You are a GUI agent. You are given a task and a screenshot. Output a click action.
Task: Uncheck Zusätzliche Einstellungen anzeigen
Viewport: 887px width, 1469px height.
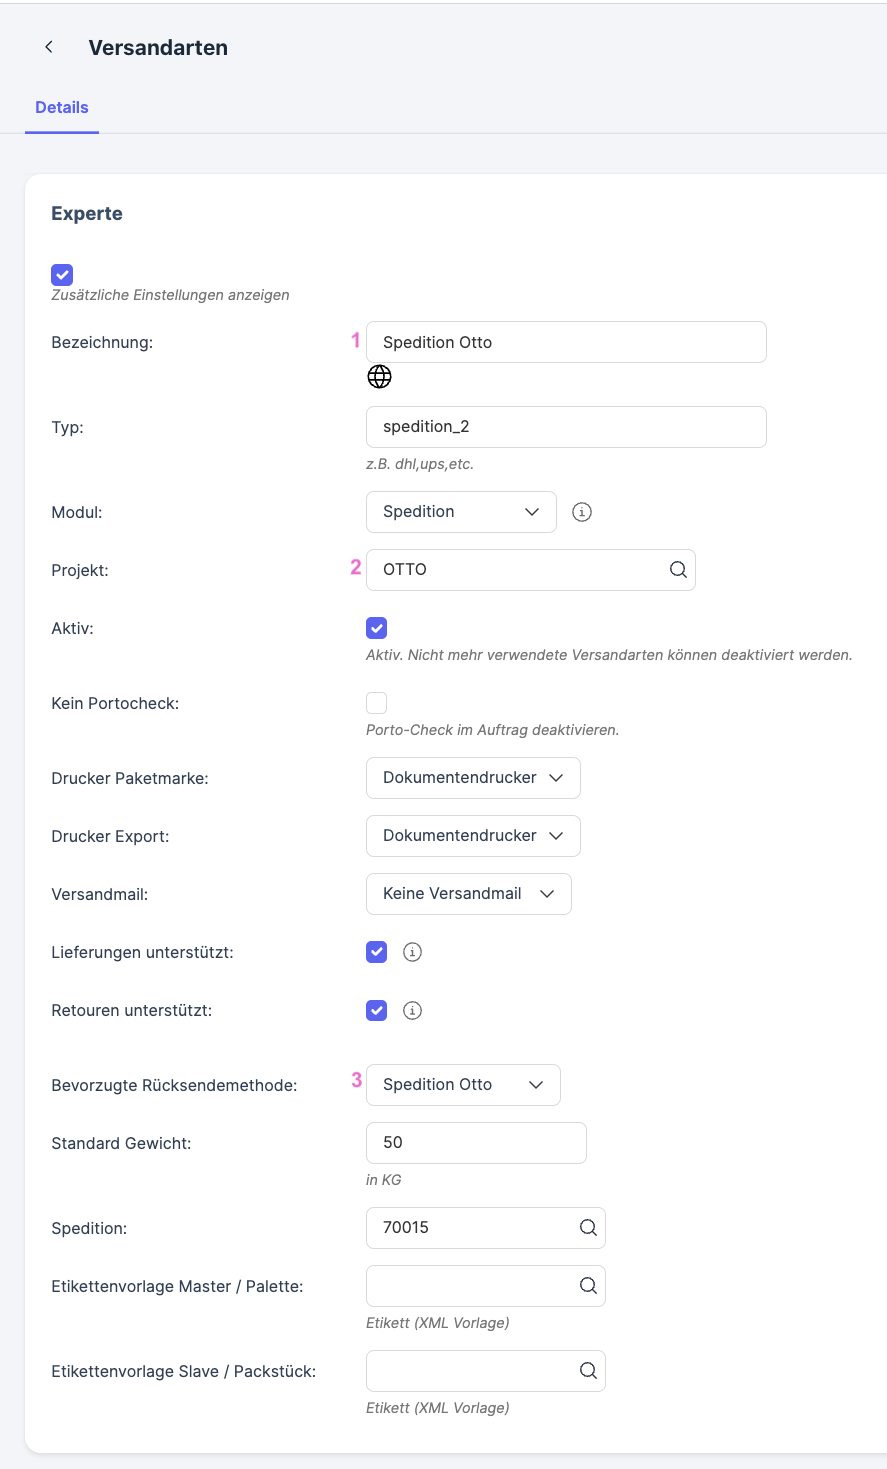62,275
